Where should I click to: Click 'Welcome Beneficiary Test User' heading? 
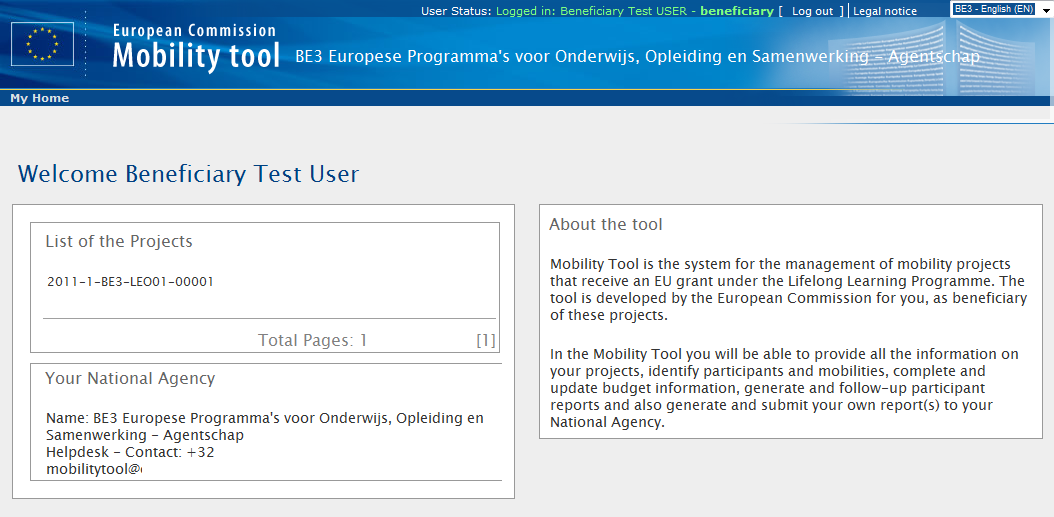[x=189, y=174]
